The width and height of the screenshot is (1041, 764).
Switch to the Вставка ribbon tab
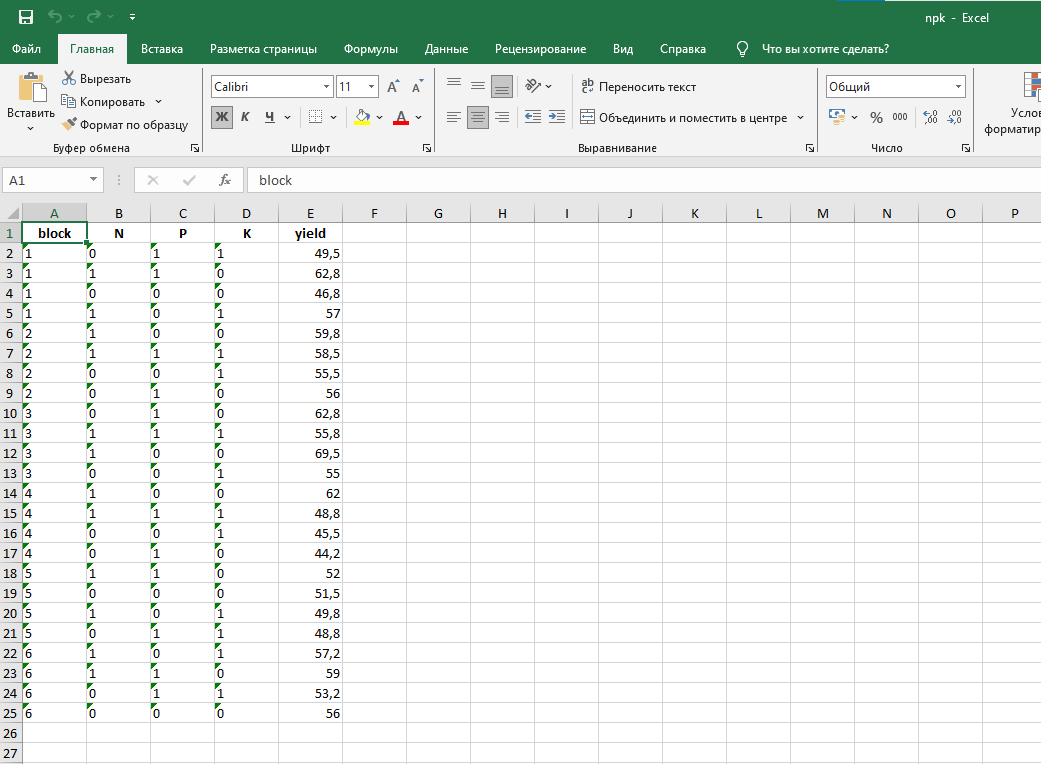pyautogui.click(x=162, y=49)
